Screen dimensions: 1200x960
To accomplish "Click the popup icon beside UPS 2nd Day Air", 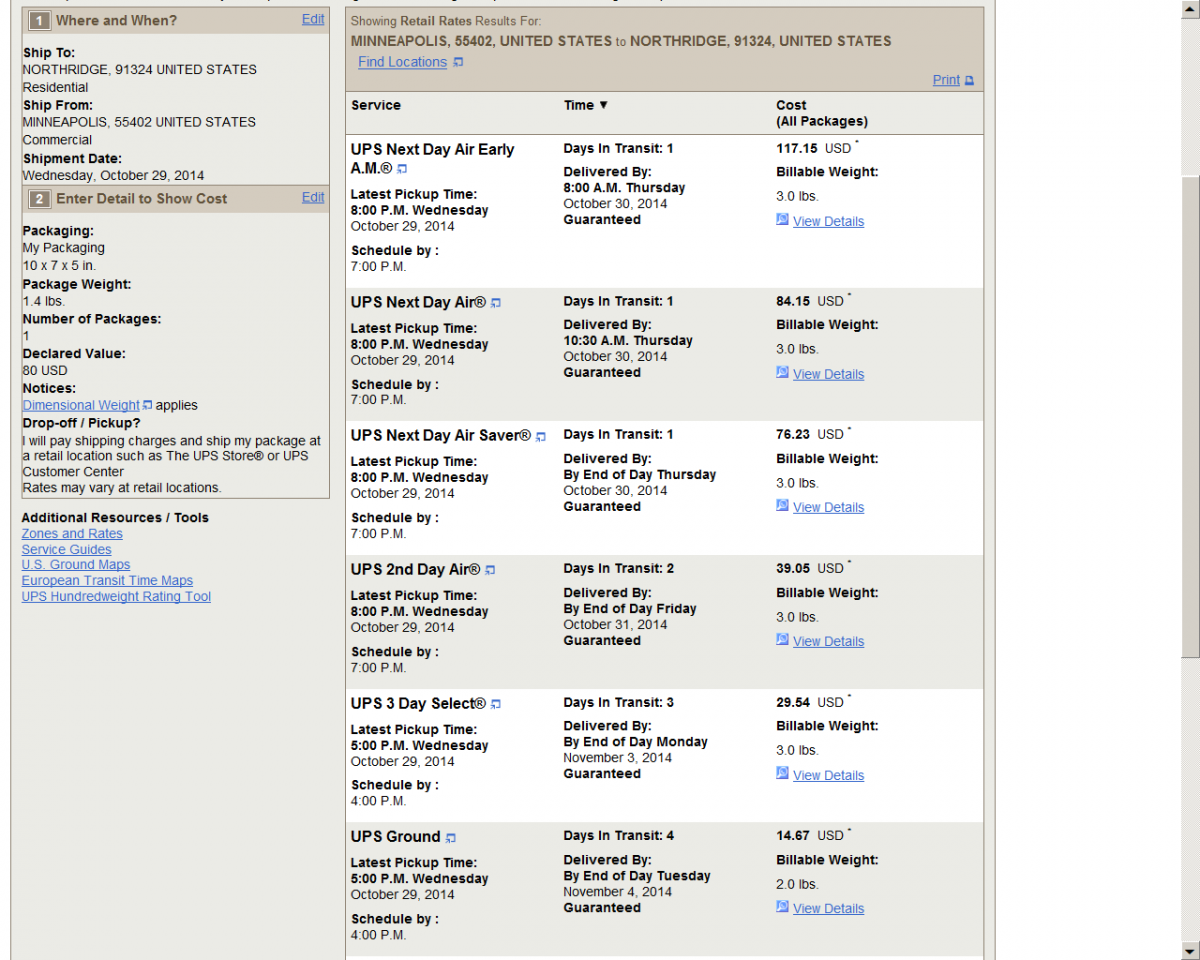I will pyautogui.click(x=490, y=571).
